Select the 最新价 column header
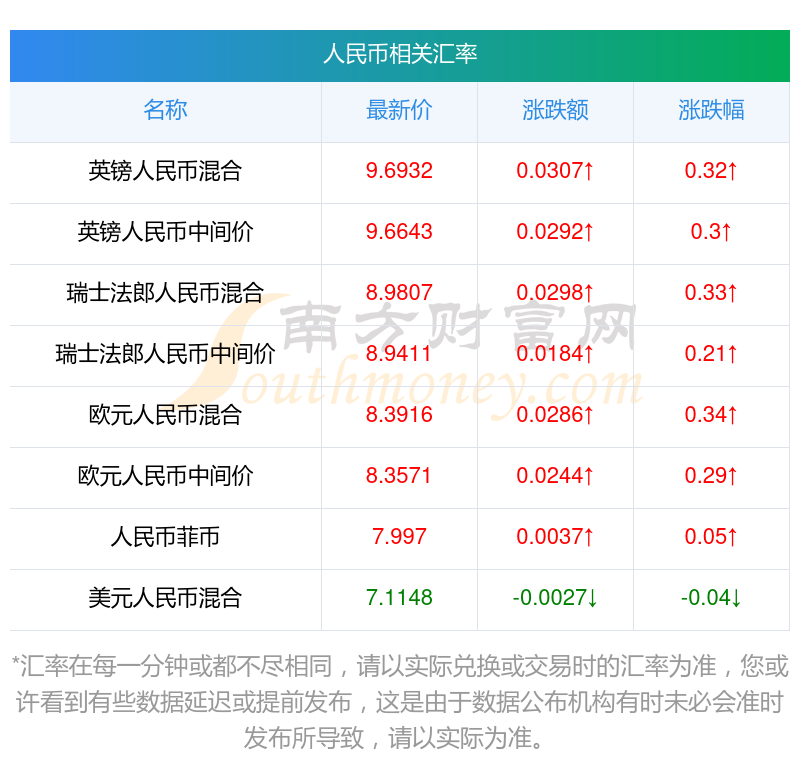Screen dimensions: 800x769 pos(399,110)
